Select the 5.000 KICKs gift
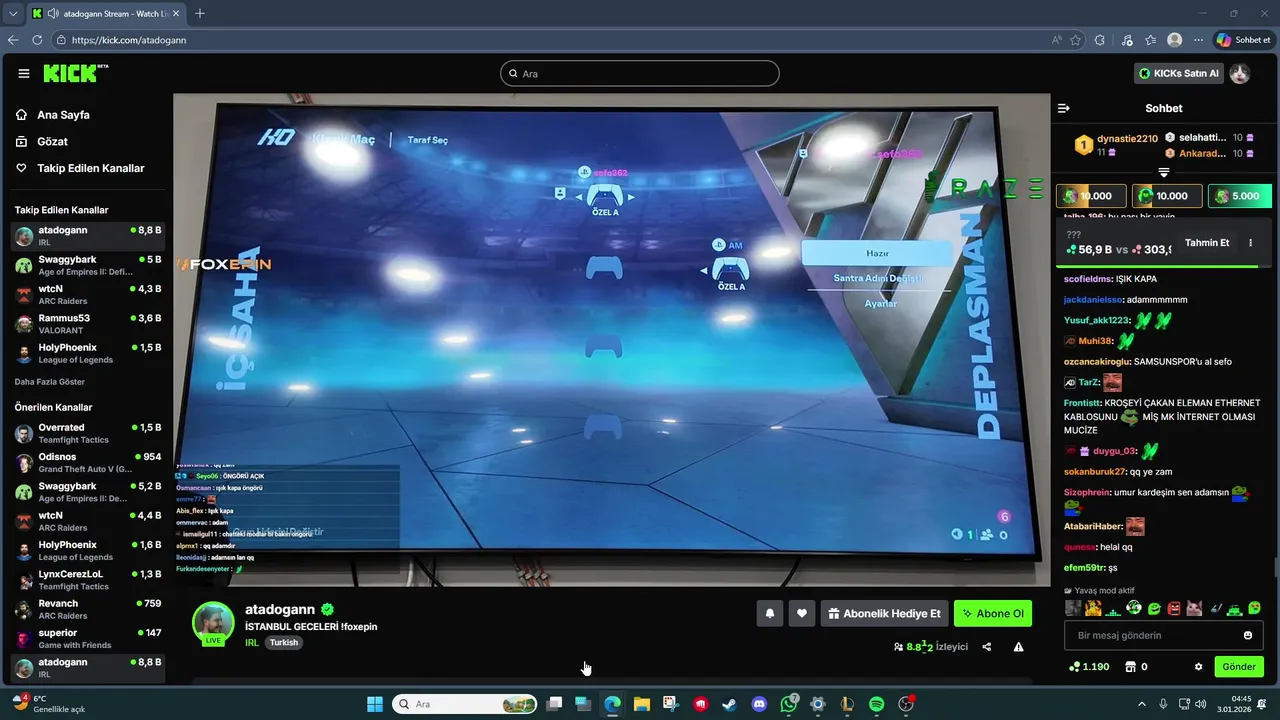Screen dimensions: 1280x720 point(1240,196)
